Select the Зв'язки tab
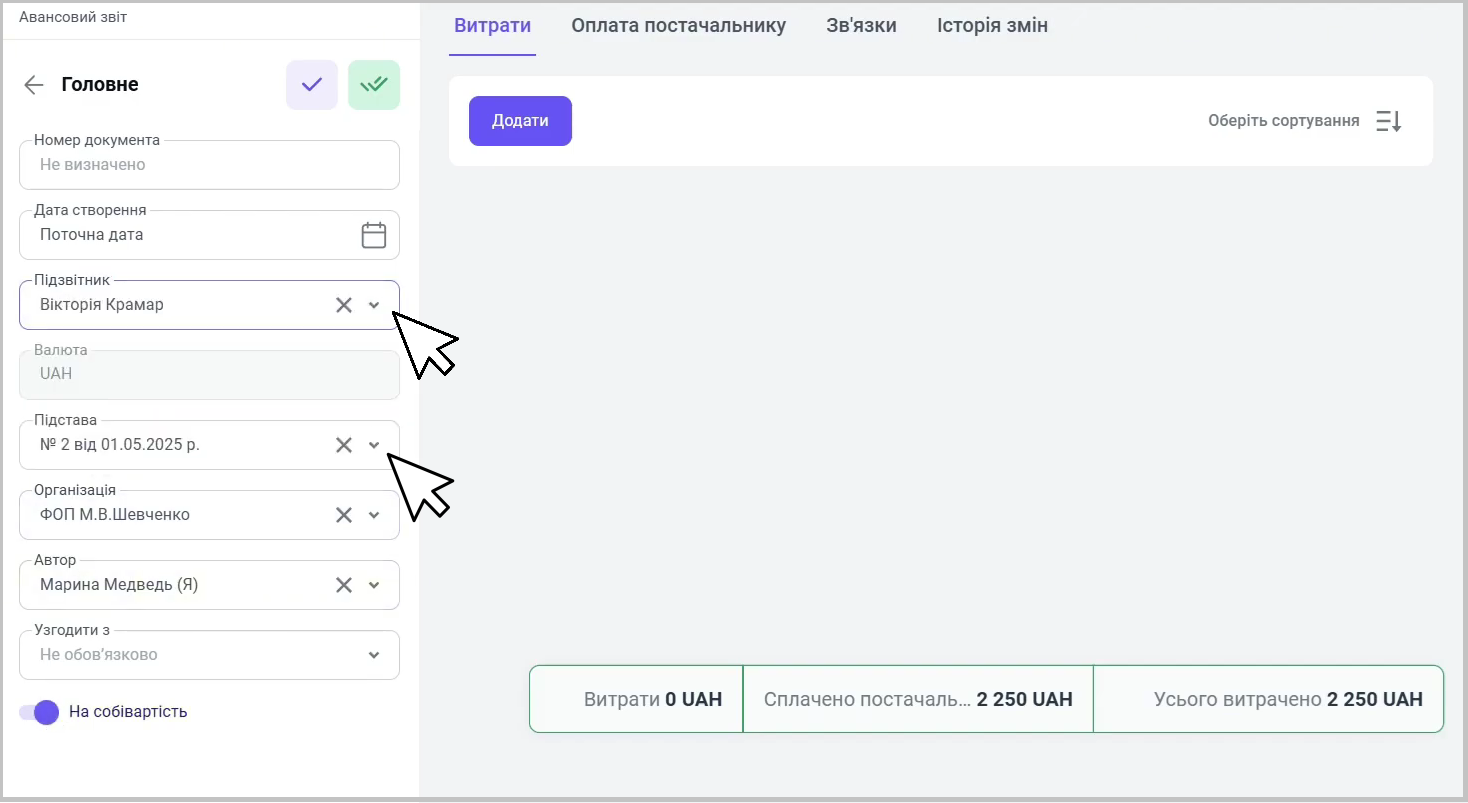1468x803 pixels. [x=861, y=26]
